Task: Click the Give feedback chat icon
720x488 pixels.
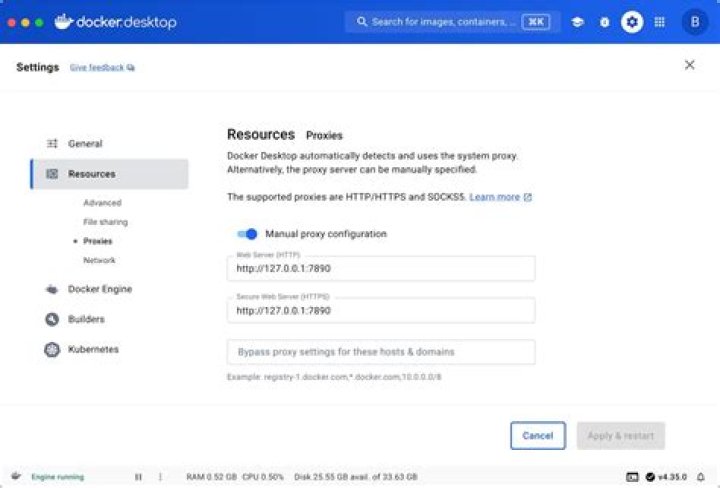Action: (x=131, y=68)
